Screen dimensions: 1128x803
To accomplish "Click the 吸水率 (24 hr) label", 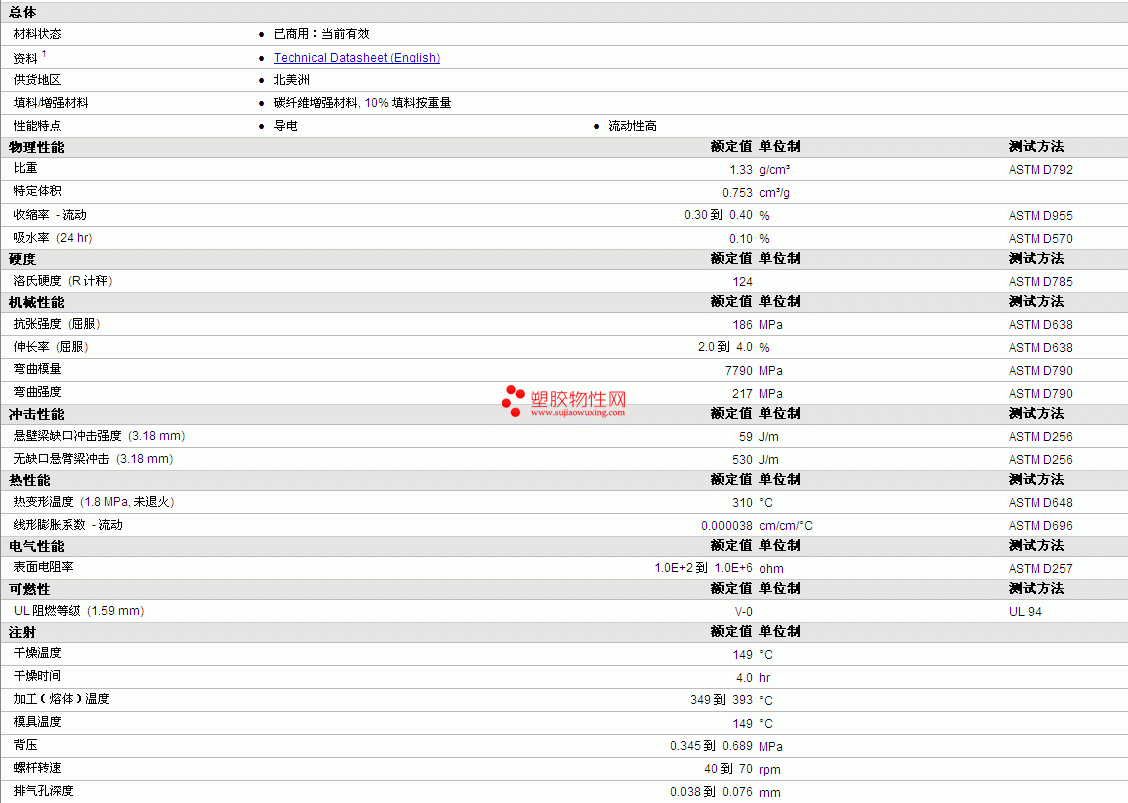I will point(53,238).
